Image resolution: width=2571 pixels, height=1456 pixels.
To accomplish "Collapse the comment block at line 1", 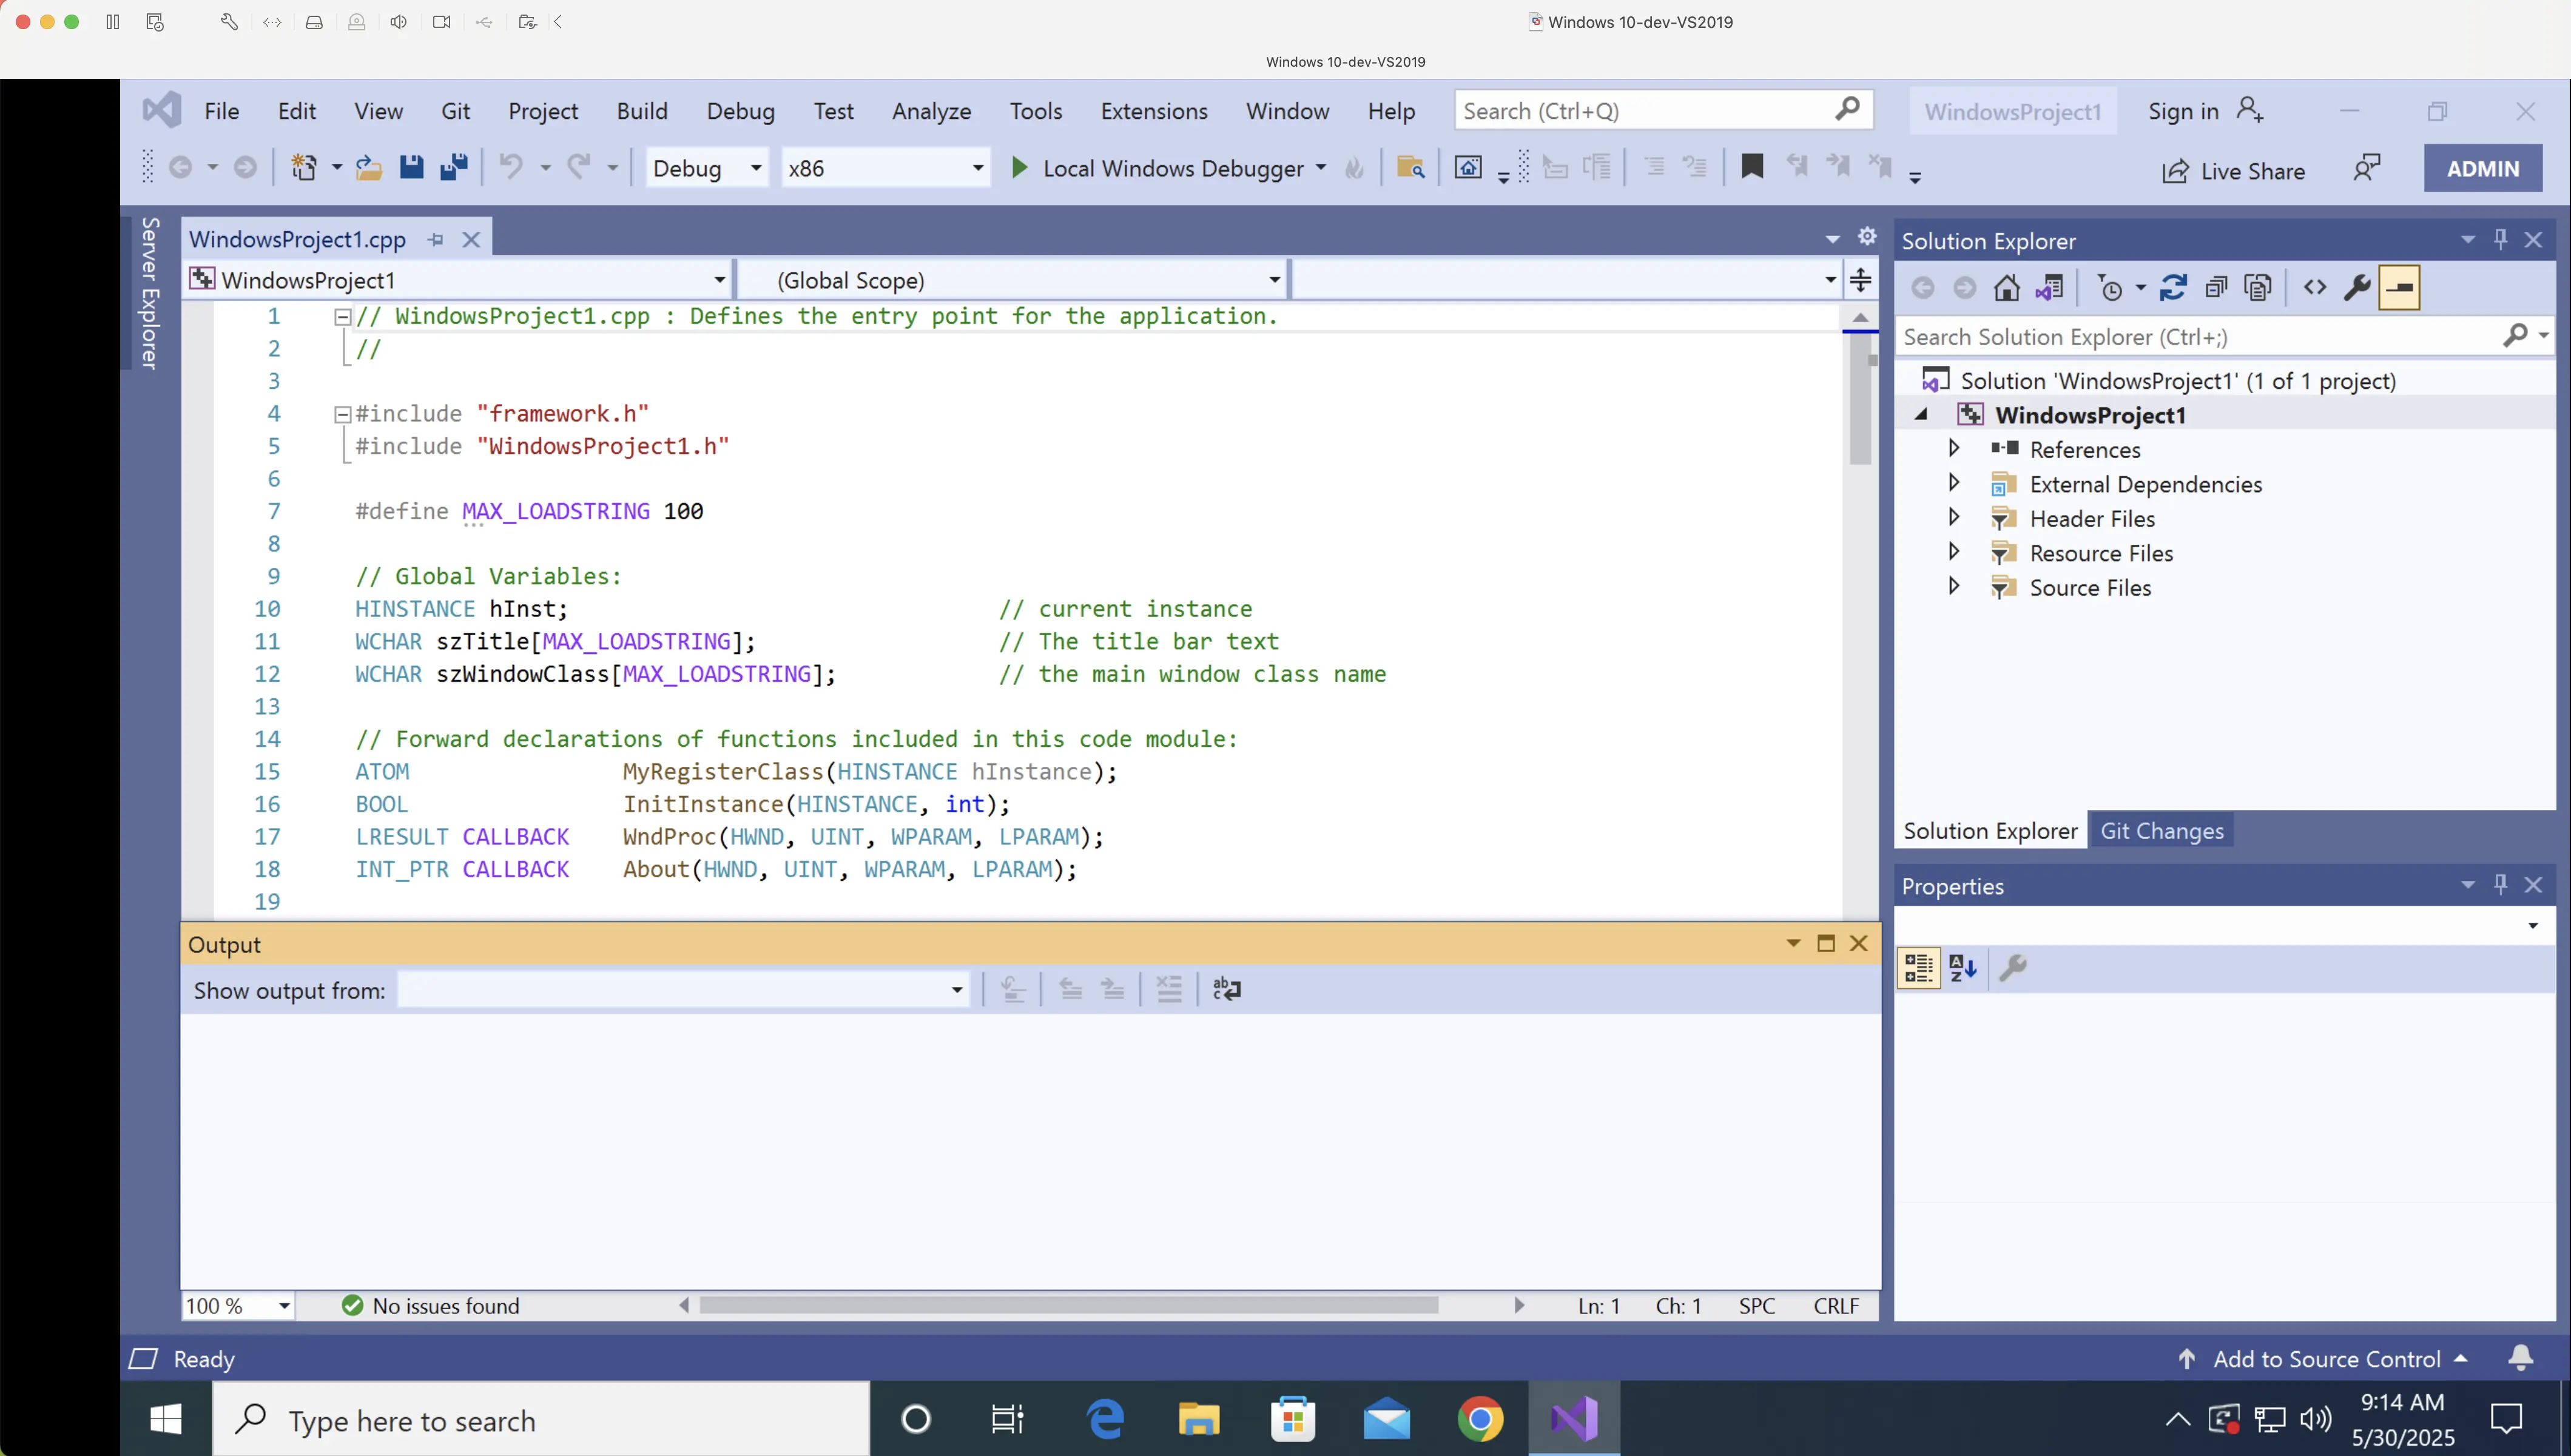I will 342,317.
